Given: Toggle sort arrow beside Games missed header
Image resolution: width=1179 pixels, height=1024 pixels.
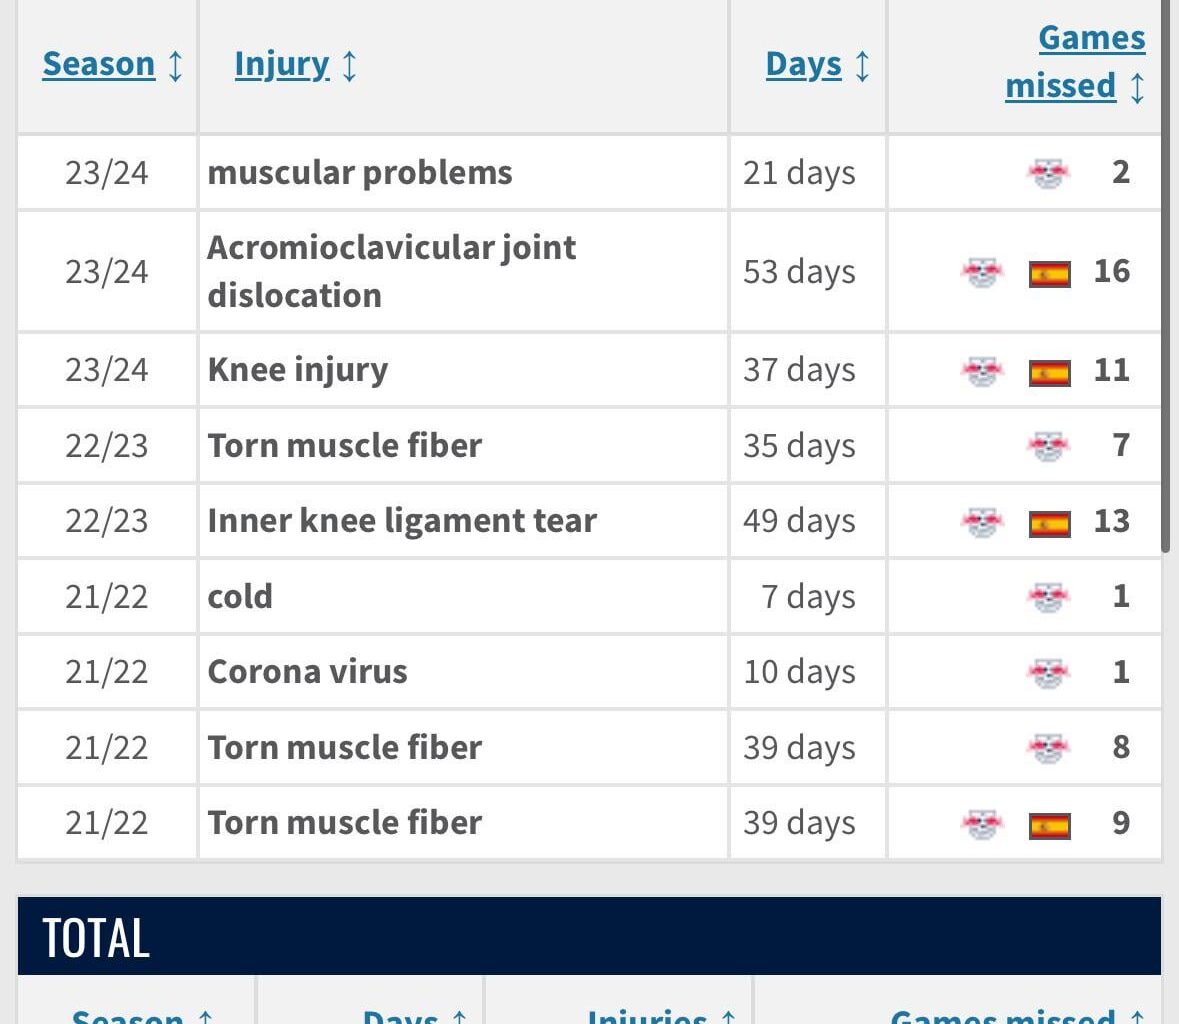Looking at the screenshot, I should coord(1138,87).
